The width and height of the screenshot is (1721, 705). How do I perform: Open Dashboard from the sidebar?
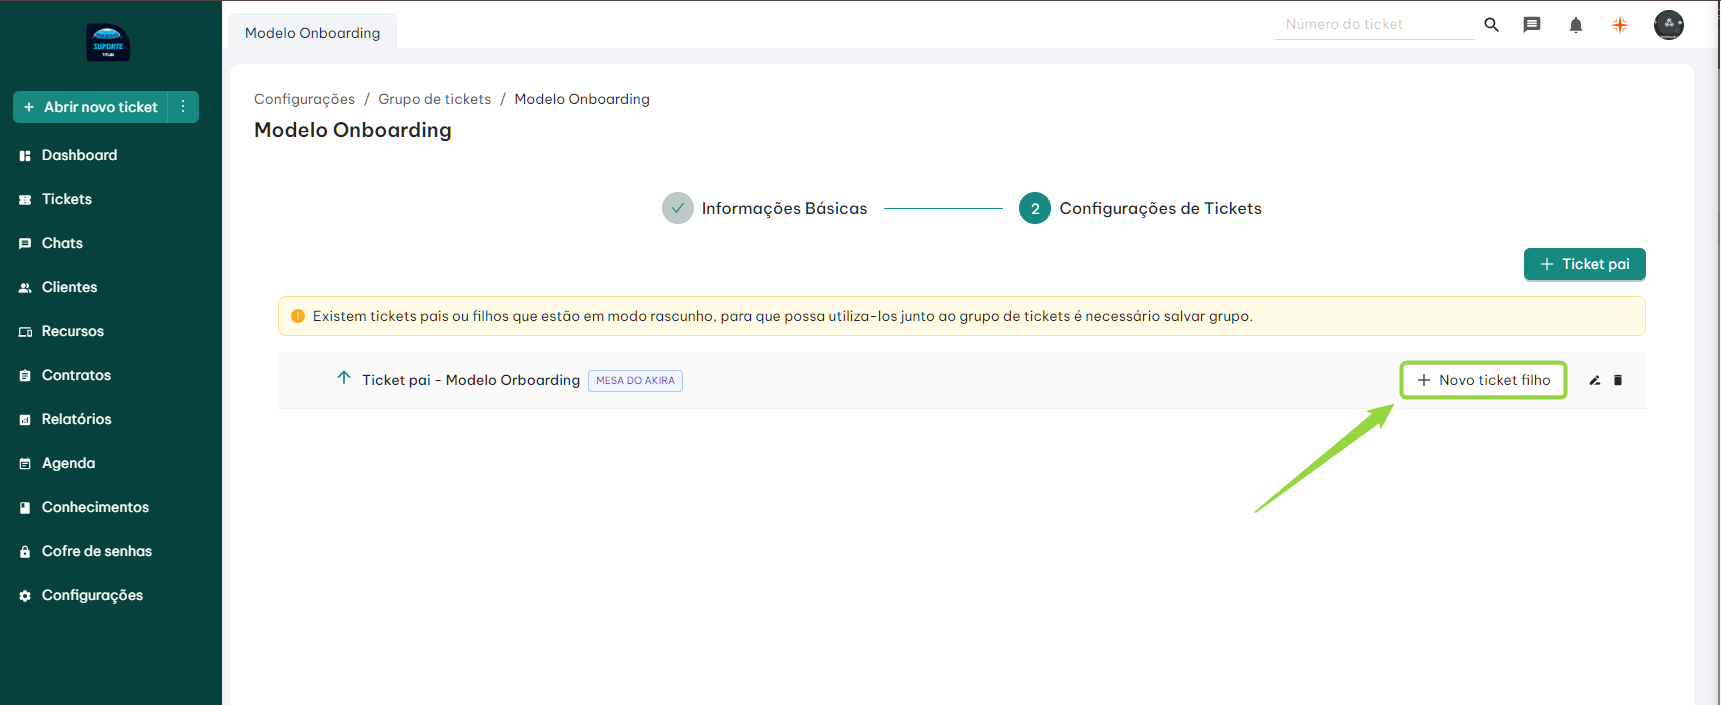pyautogui.click(x=79, y=155)
